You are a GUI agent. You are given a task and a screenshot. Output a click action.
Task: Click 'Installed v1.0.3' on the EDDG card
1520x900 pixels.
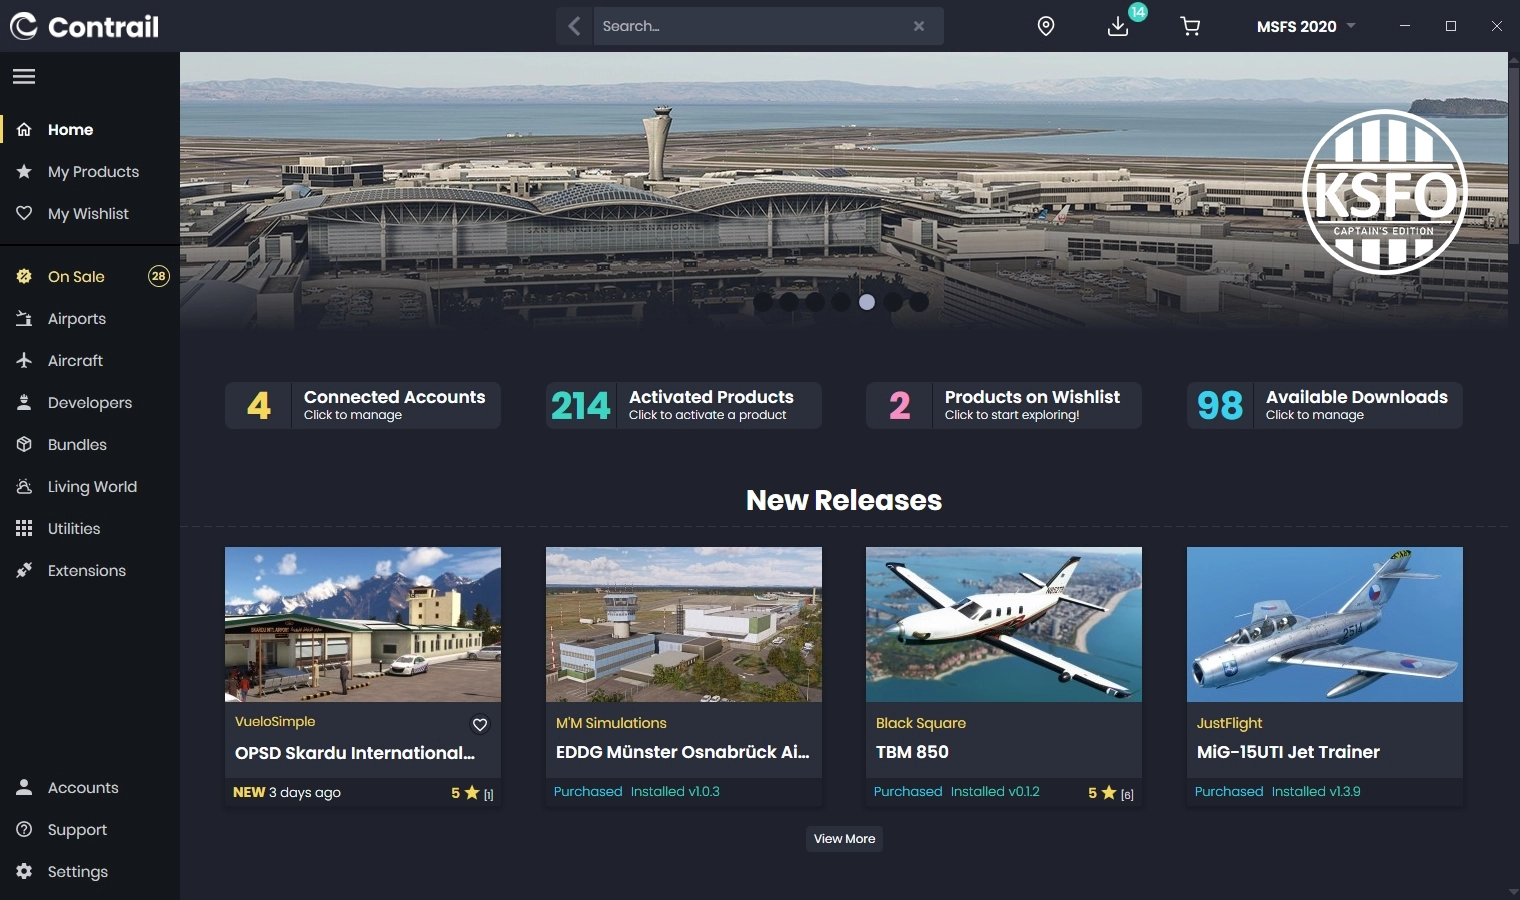(x=675, y=791)
